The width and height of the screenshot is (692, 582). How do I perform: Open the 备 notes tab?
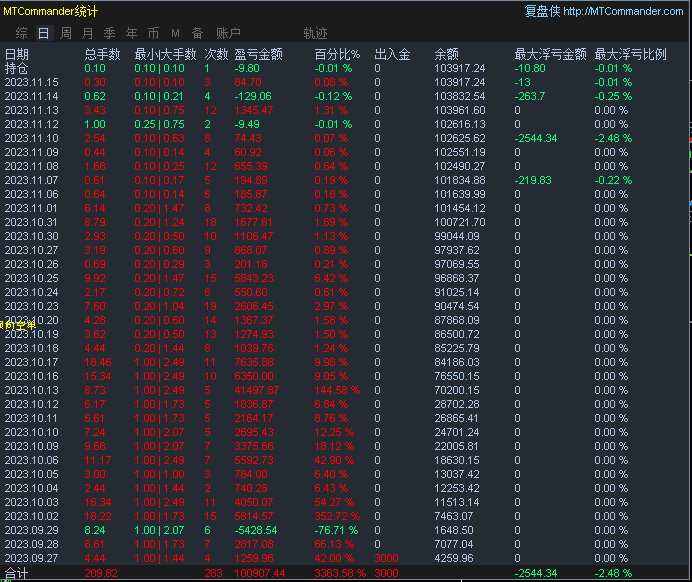click(x=197, y=33)
